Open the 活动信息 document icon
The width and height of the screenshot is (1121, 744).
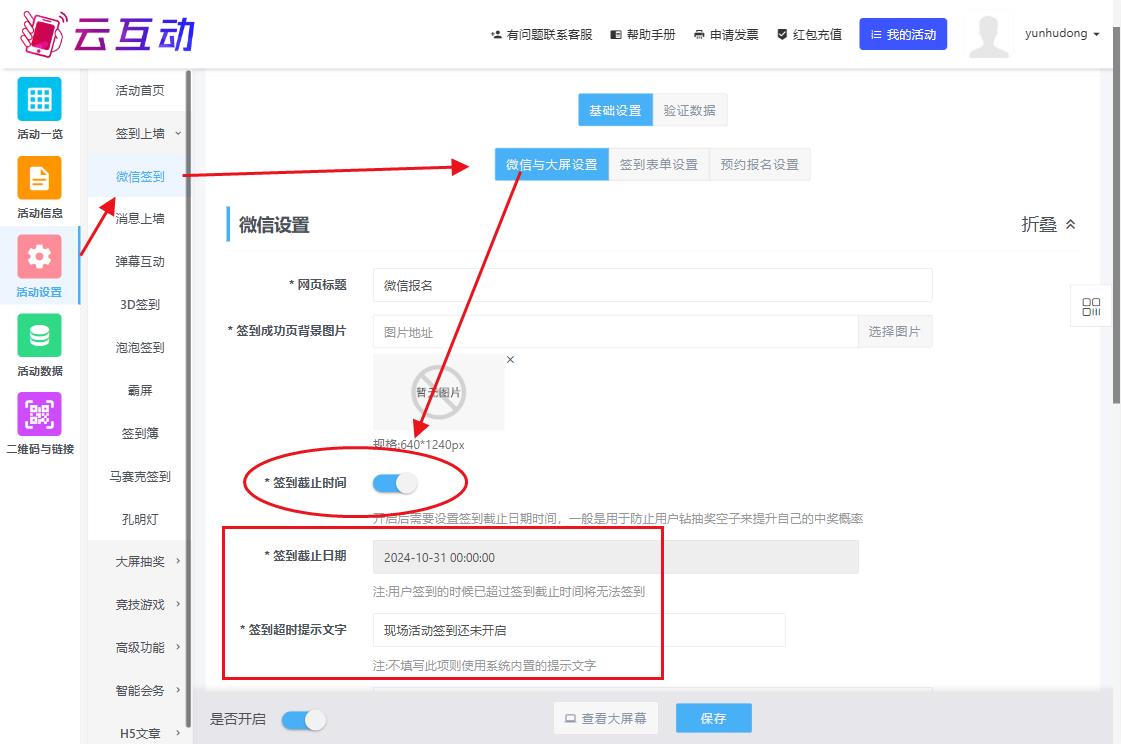pos(39,178)
